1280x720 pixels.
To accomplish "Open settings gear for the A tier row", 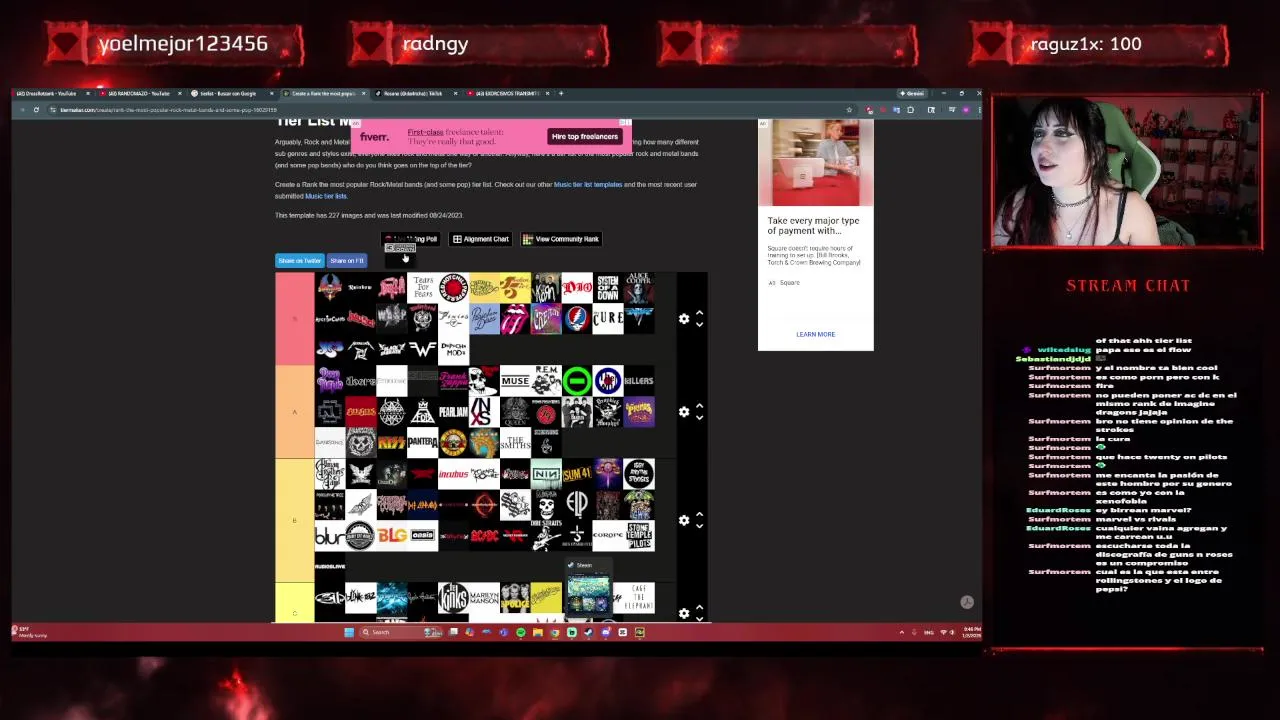I will [x=684, y=412].
